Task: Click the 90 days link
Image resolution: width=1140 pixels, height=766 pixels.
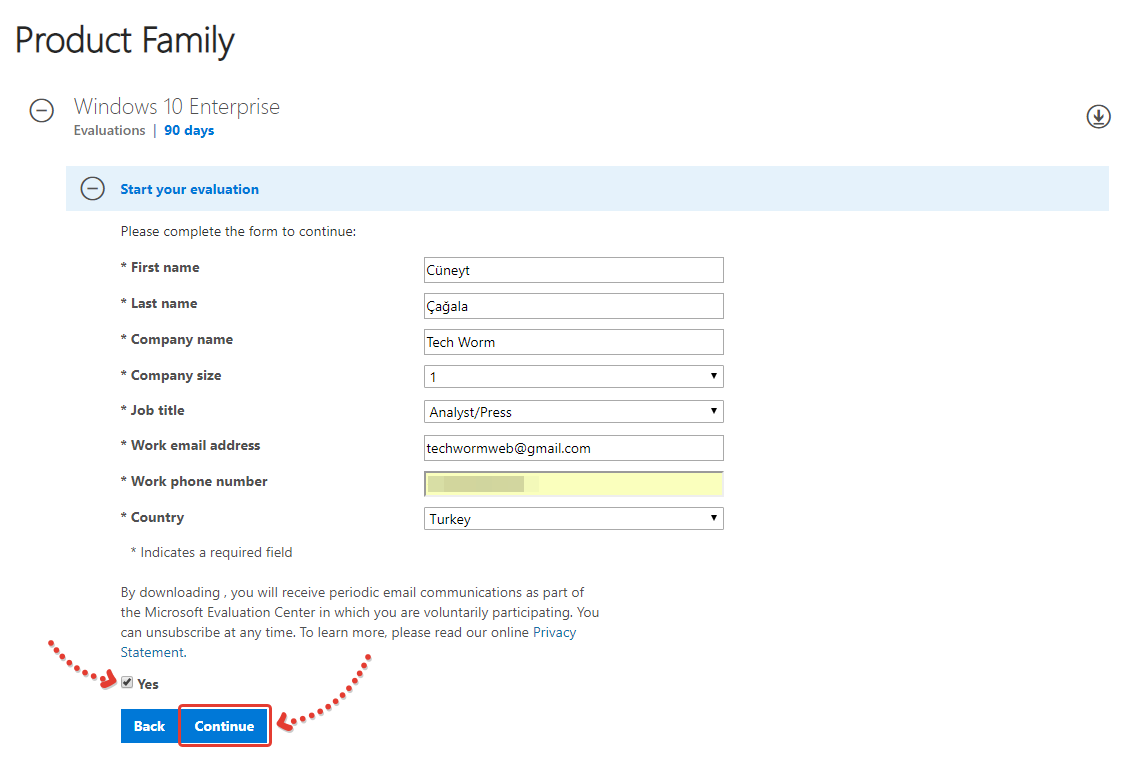Action: 189,131
